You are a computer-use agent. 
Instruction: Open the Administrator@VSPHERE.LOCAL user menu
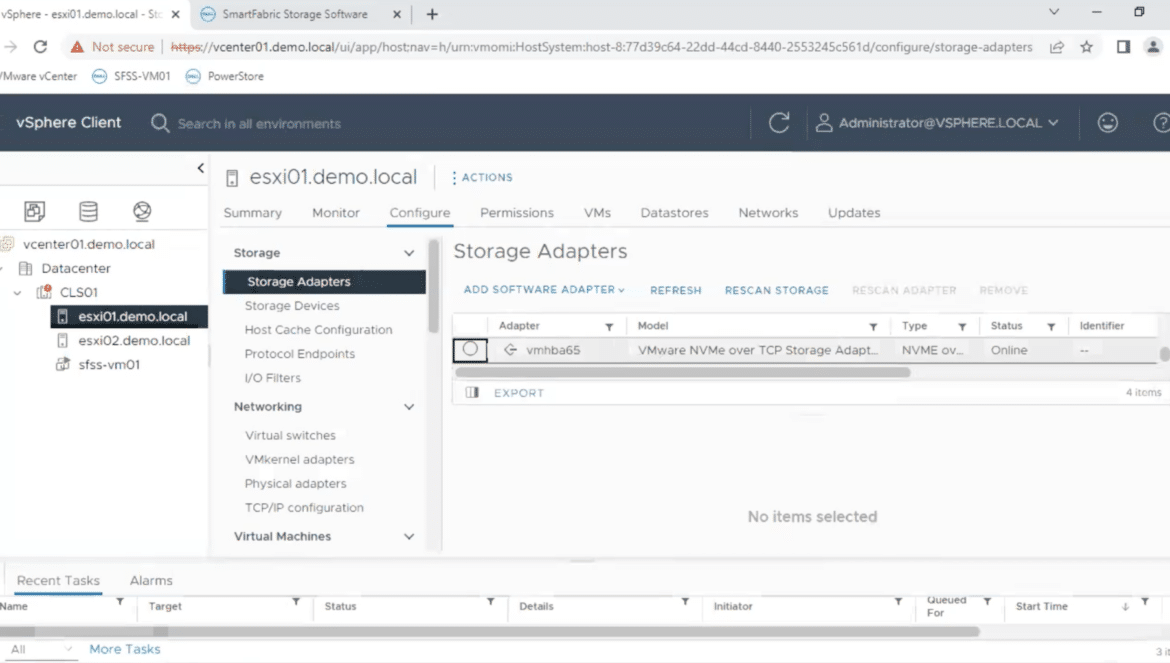tap(938, 123)
